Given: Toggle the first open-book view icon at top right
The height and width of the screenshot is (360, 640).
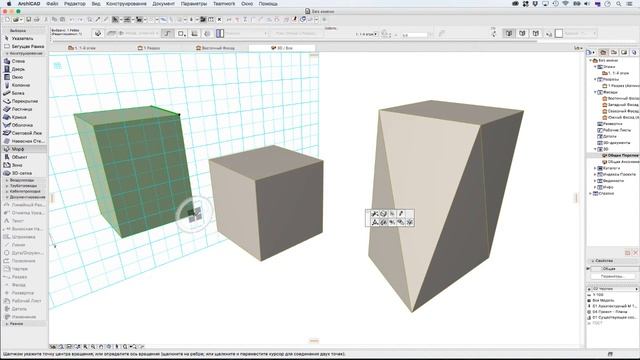Looking at the screenshot, I should pos(509,33).
